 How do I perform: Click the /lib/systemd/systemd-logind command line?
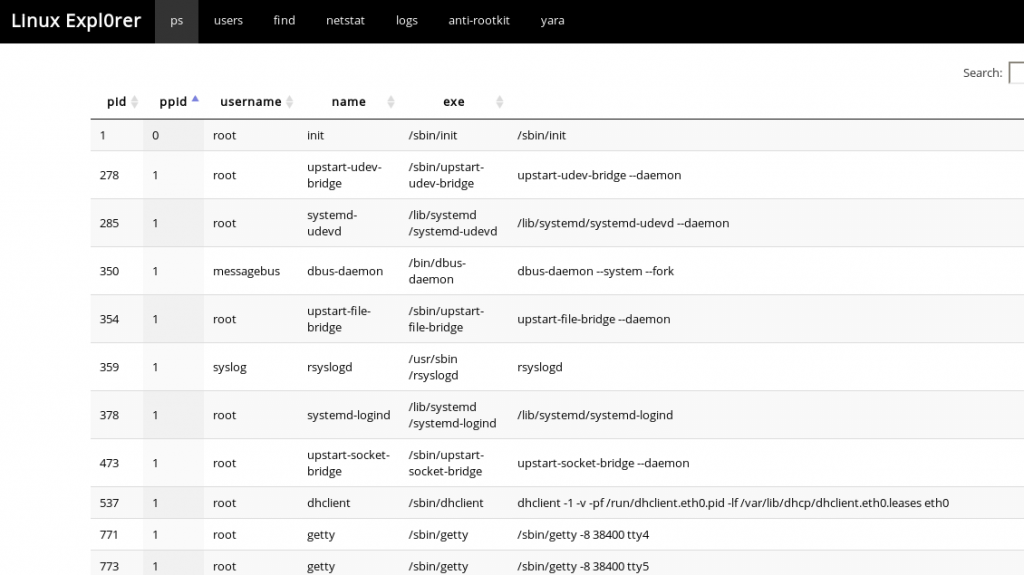(x=595, y=415)
